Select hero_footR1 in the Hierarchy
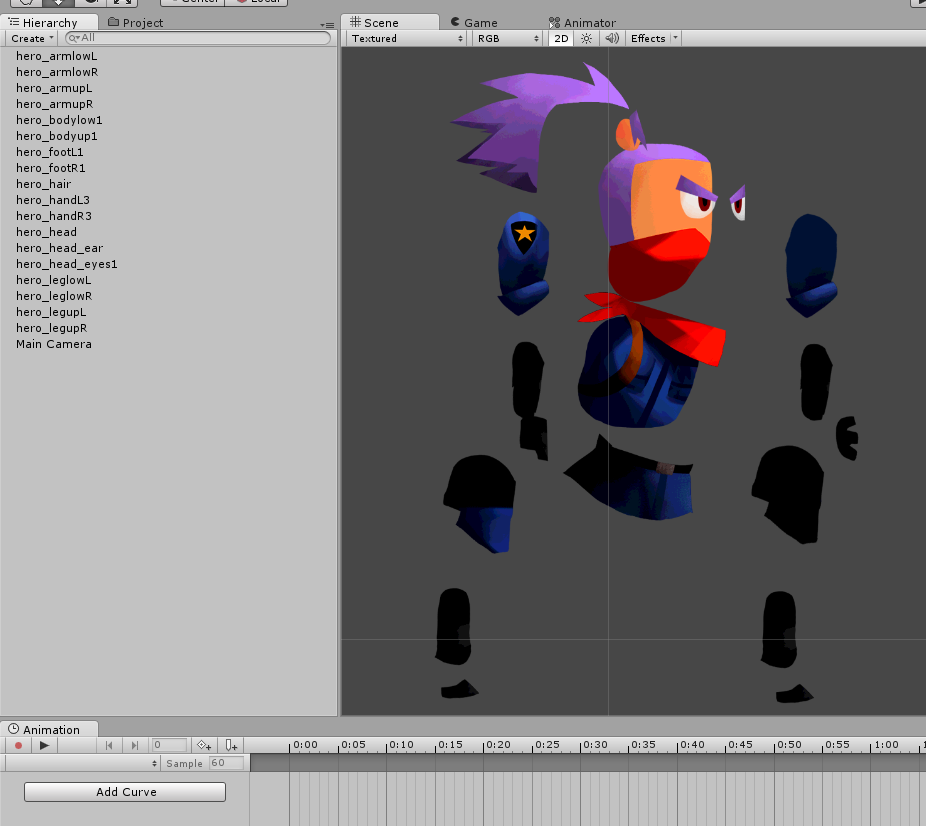Viewport: 926px width, 826px height. [51, 168]
